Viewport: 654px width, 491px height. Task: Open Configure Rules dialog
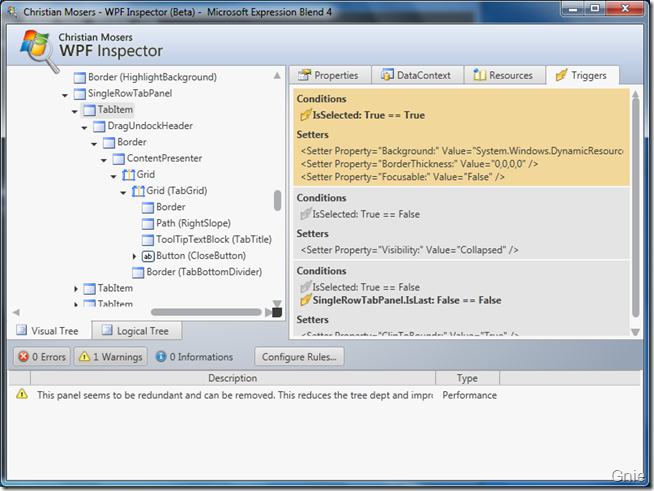click(x=299, y=357)
